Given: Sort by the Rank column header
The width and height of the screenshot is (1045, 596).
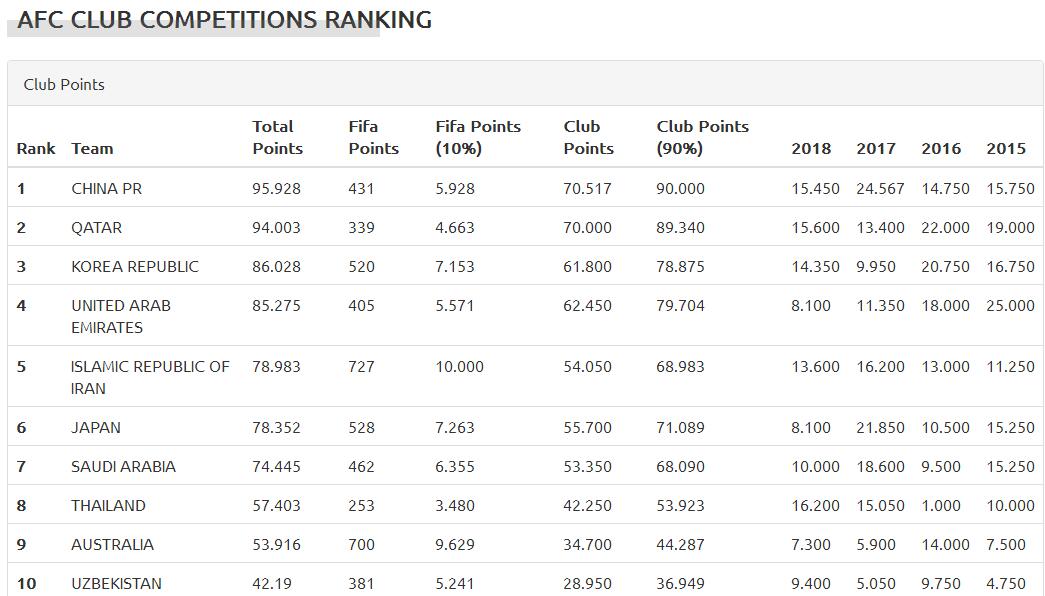Looking at the screenshot, I should click(36, 148).
